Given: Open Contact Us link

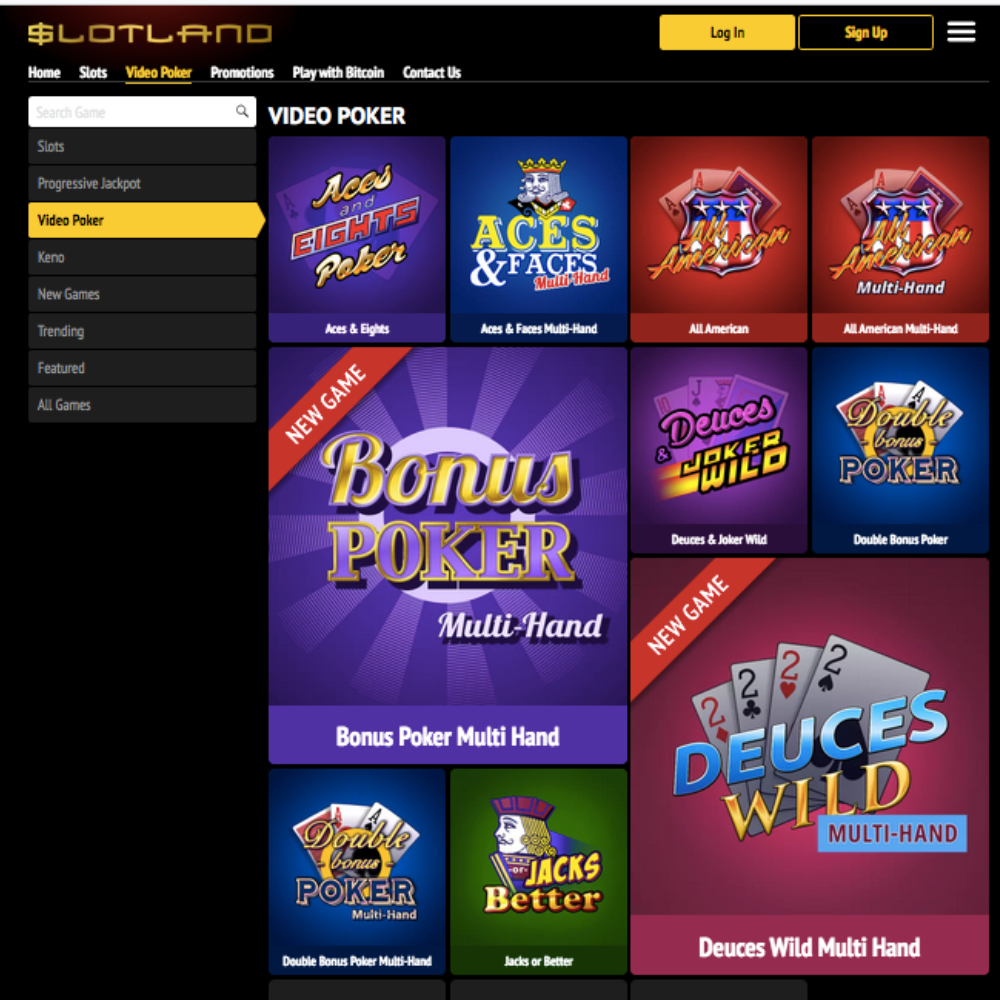Looking at the screenshot, I should 432,73.
